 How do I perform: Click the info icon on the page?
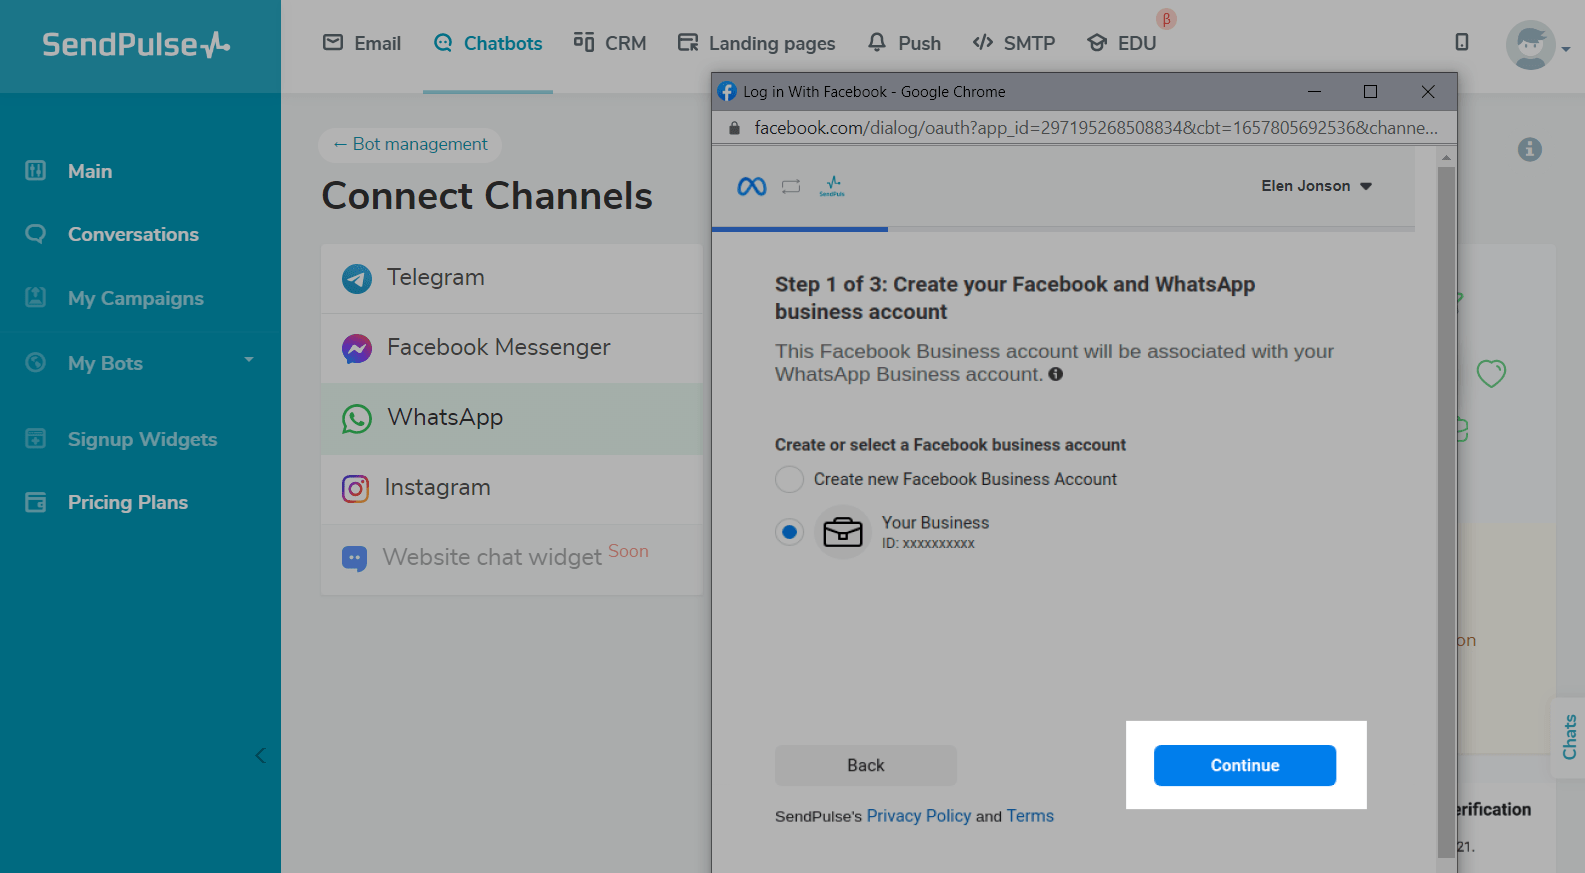(1530, 149)
